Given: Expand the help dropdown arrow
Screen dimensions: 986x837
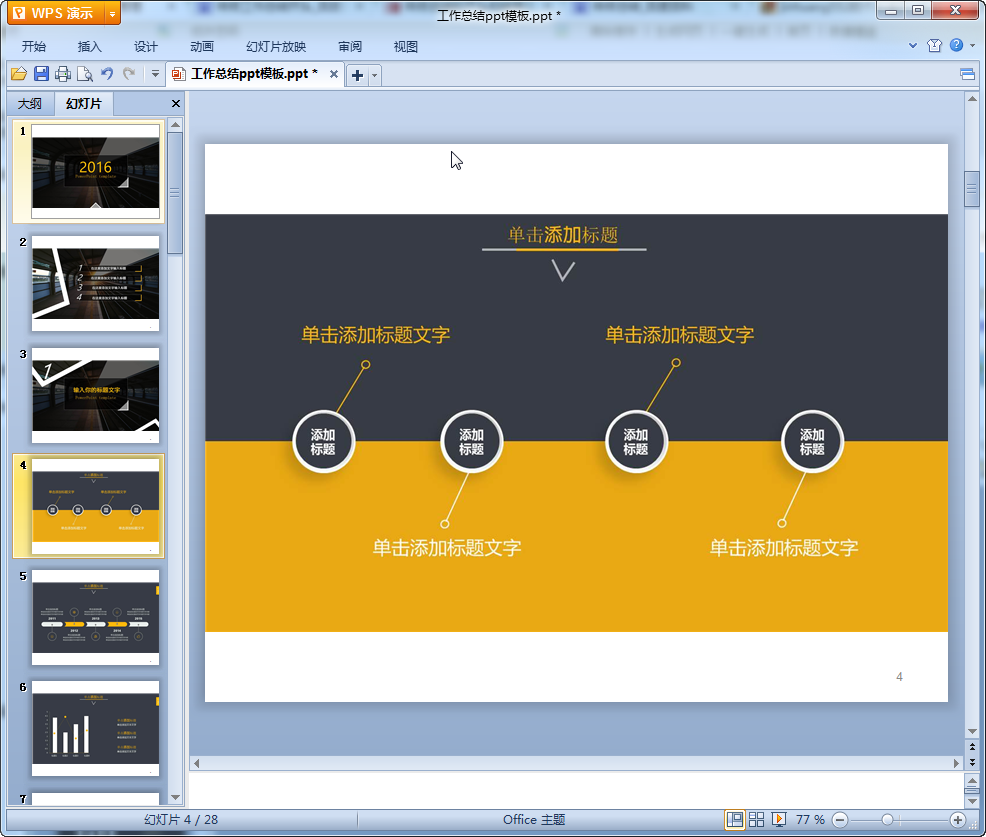Looking at the screenshot, I should click(973, 45).
